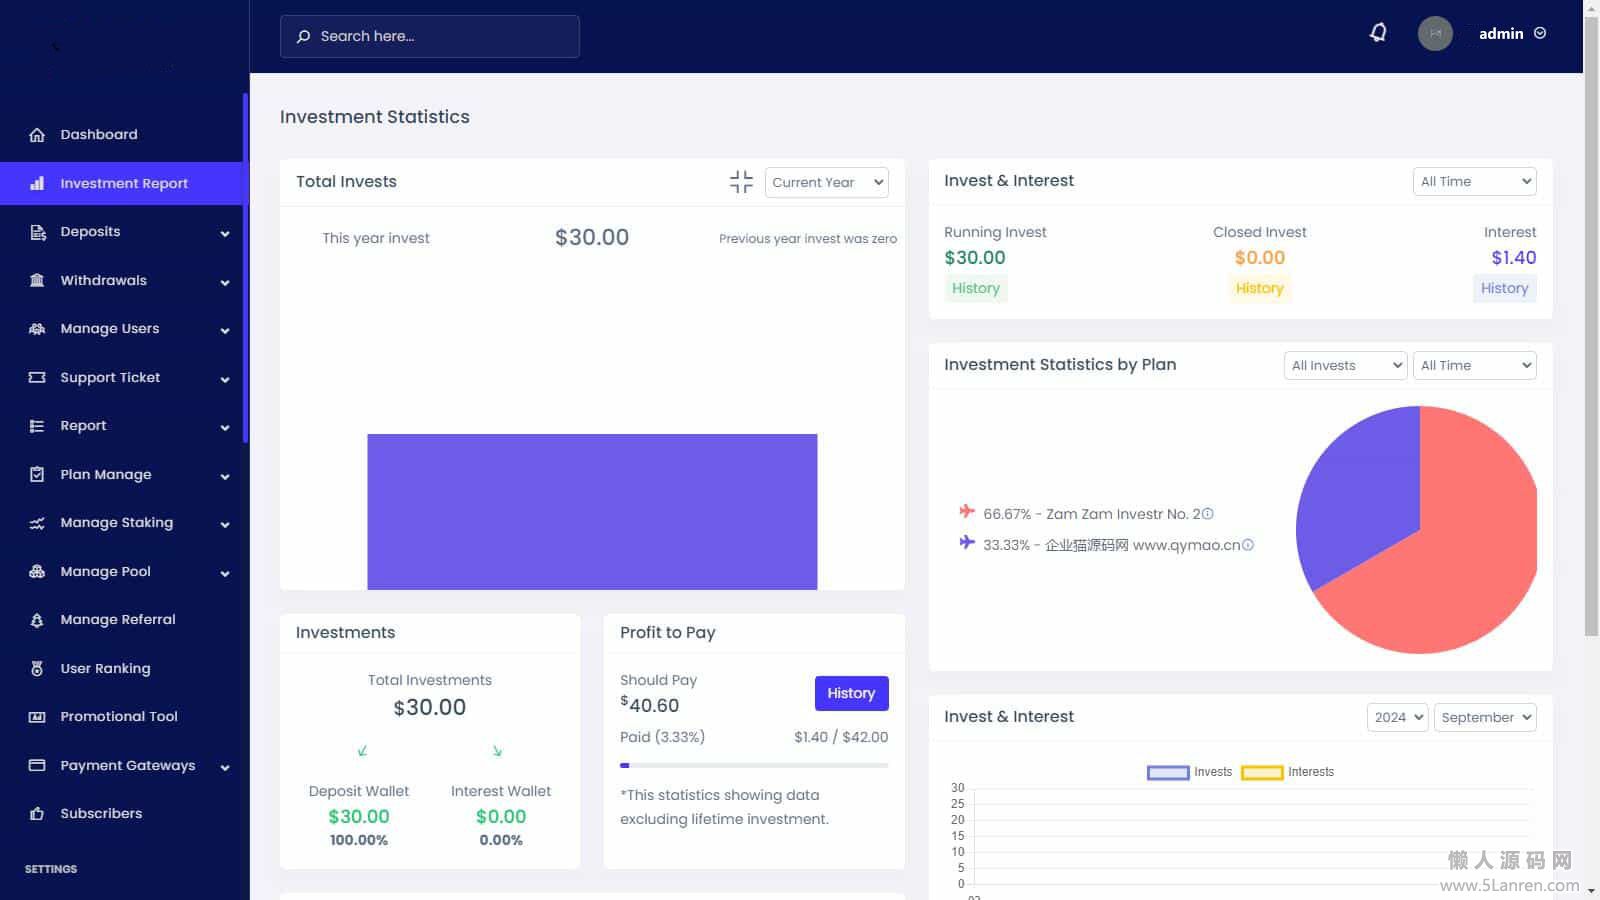This screenshot has height=900, width=1600.
Task: Click the Manage Referral icon in sidebar
Action: point(37,620)
